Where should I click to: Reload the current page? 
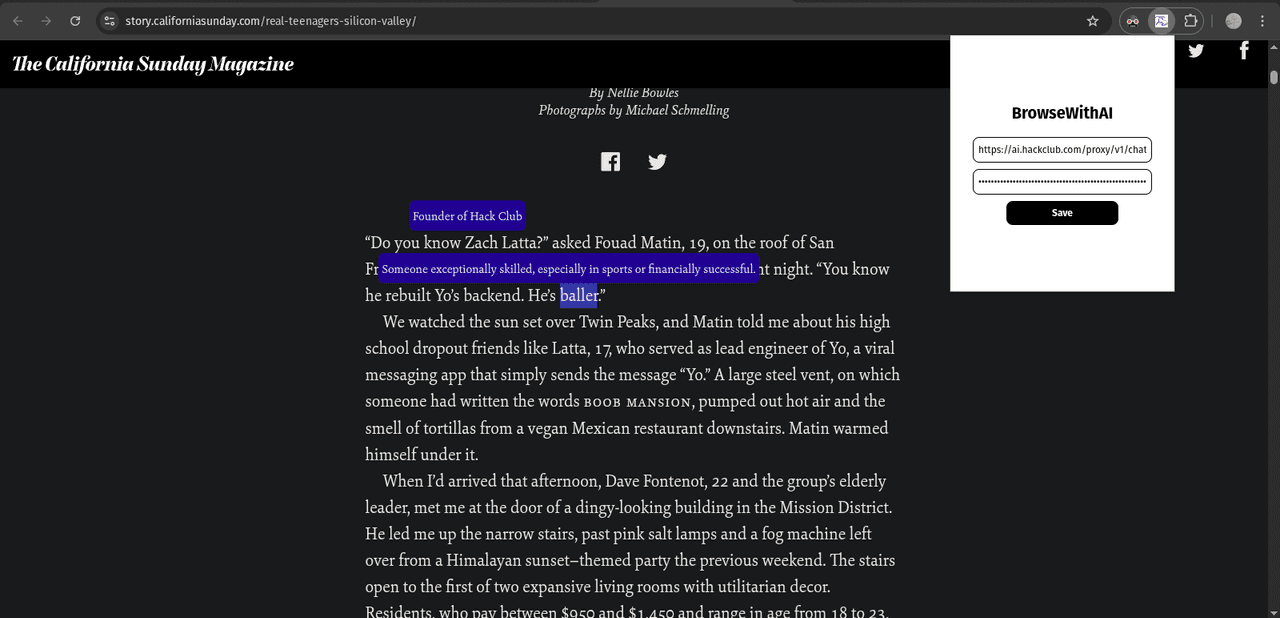pos(75,21)
